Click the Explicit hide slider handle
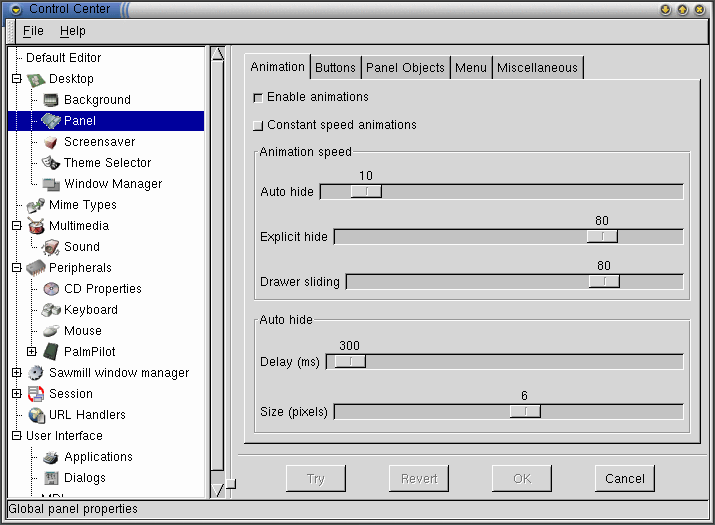This screenshot has width=715, height=525. [x=602, y=236]
